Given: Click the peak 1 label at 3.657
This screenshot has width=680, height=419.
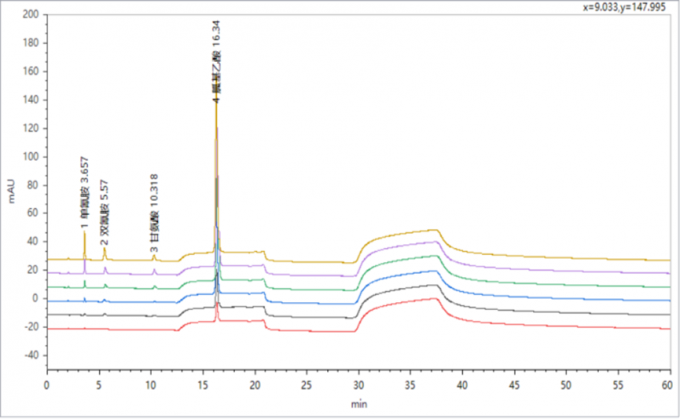Looking at the screenshot, I should (x=84, y=191).
